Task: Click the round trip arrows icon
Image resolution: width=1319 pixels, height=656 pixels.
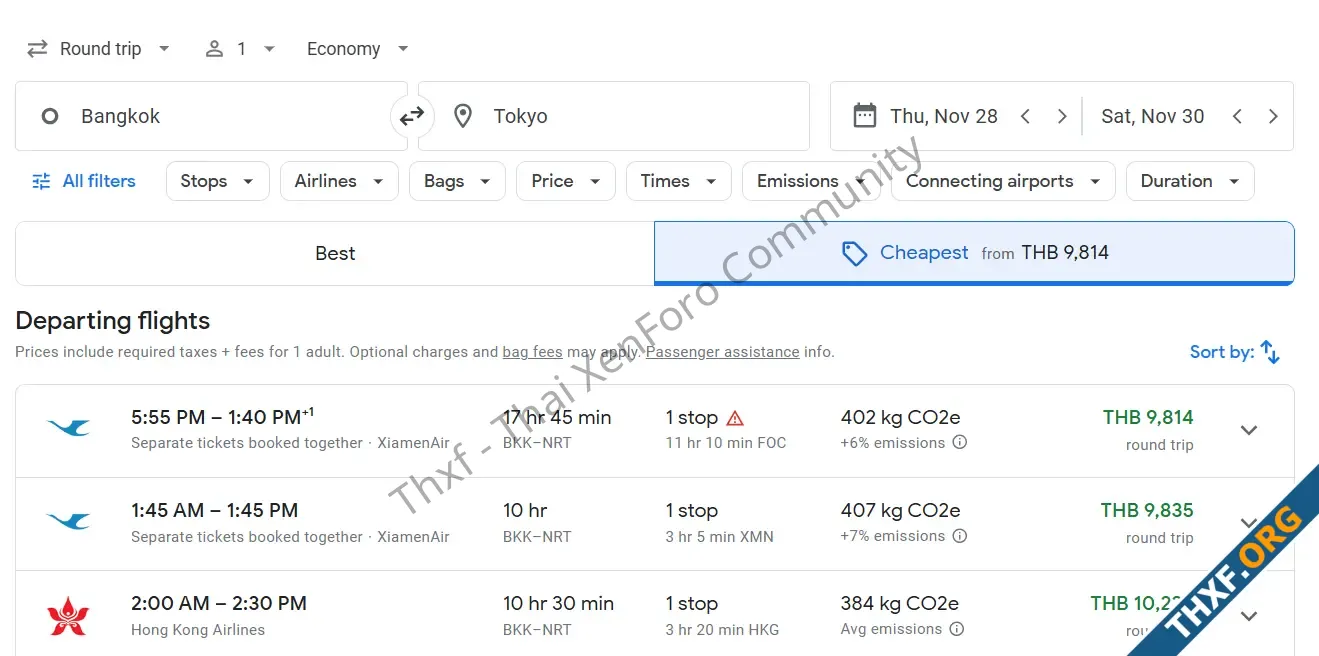Action: tap(37, 49)
